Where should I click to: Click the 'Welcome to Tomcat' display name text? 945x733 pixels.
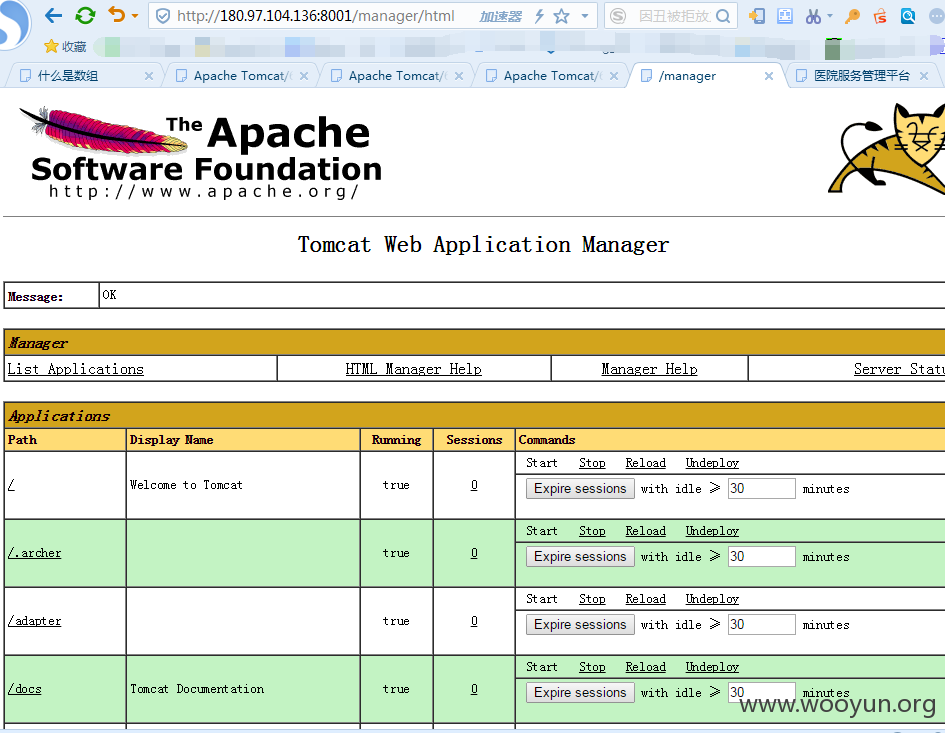click(x=186, y=485)
